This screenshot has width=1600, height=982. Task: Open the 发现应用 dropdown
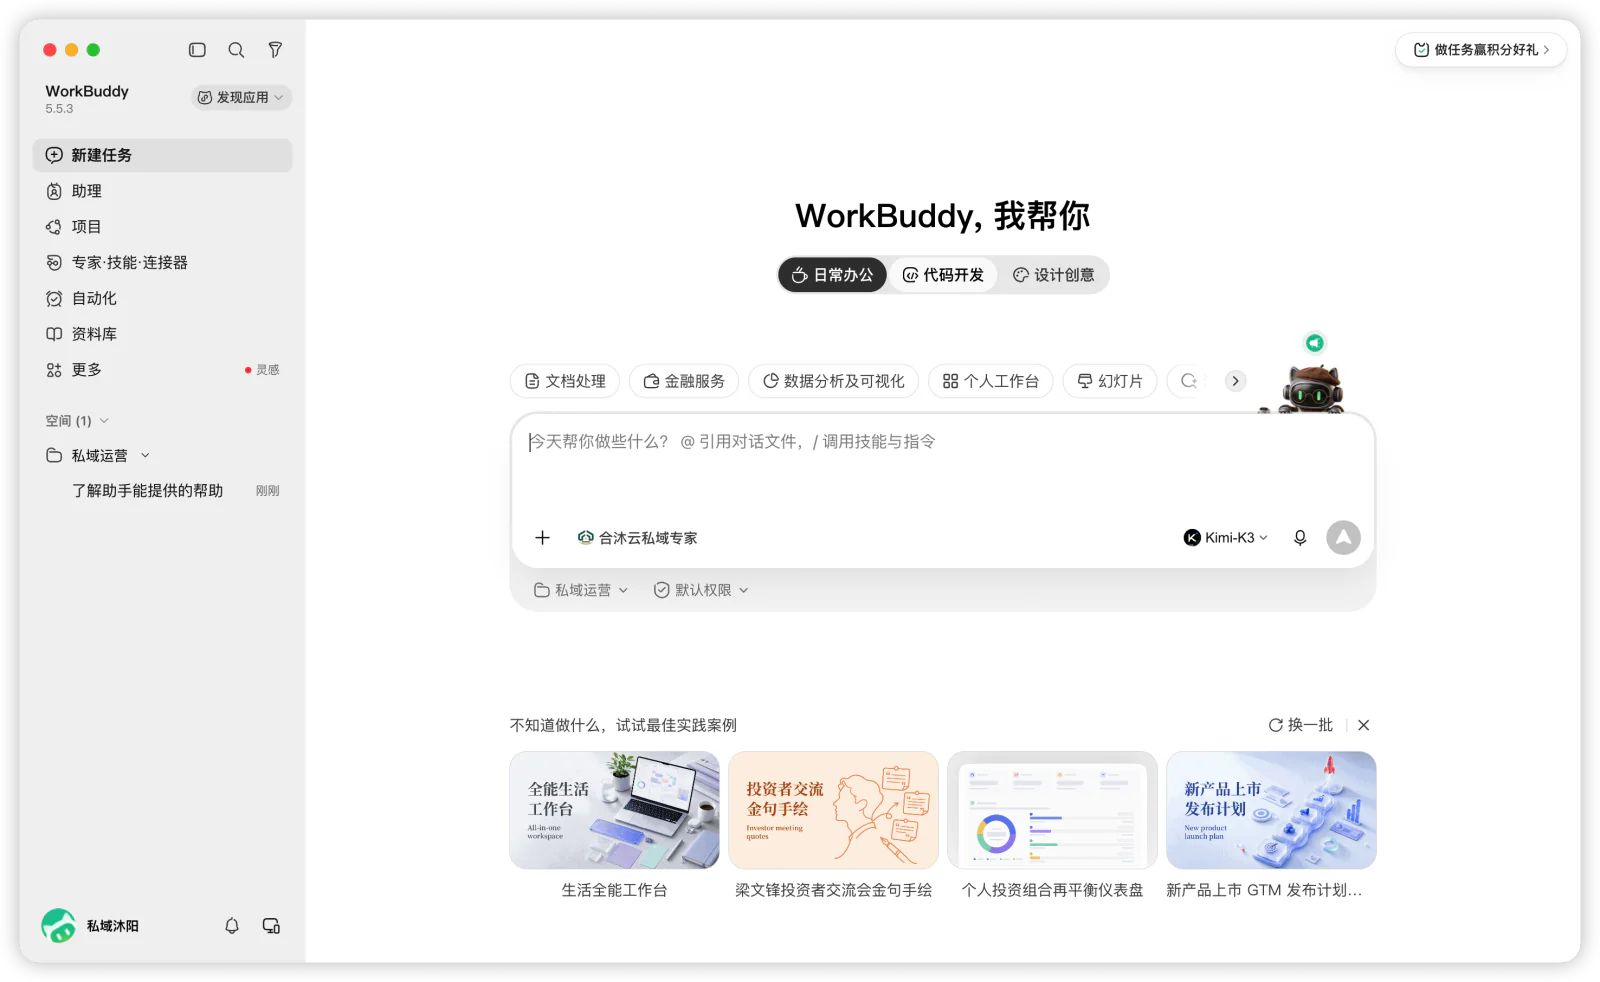(x=241, y=97)
